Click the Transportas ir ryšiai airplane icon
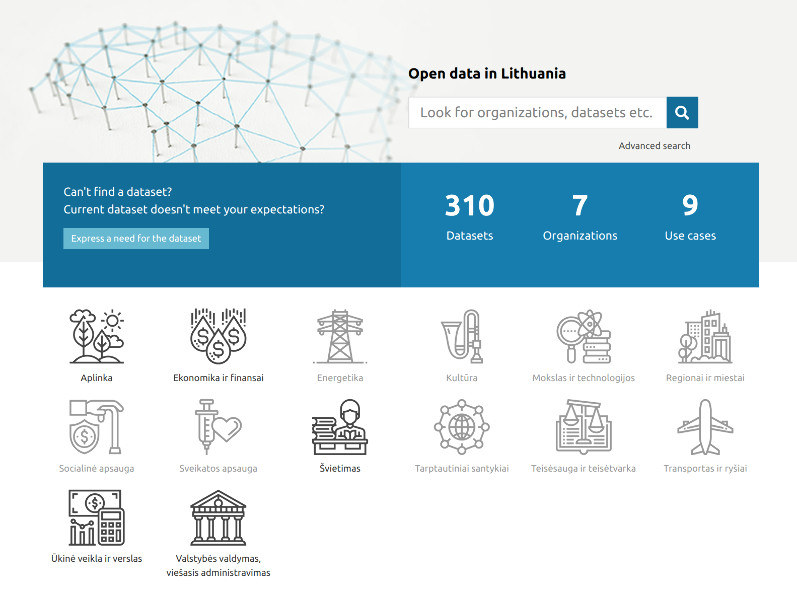 point(705,426)
